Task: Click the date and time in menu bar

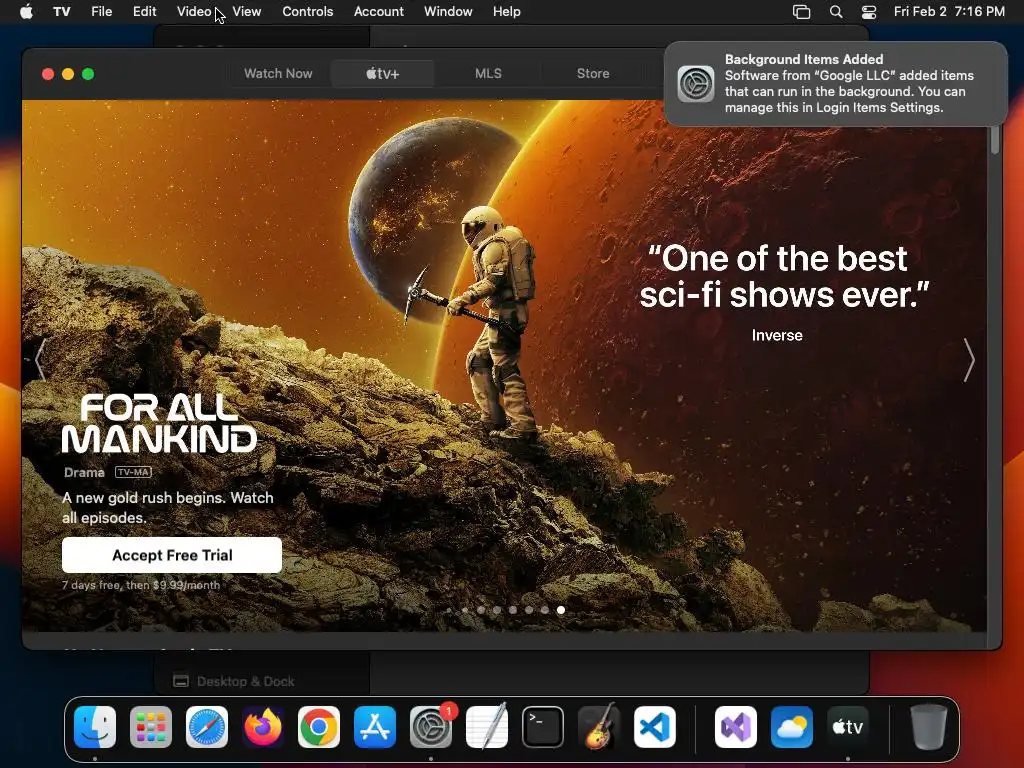Action: click(x=949, y=11)
